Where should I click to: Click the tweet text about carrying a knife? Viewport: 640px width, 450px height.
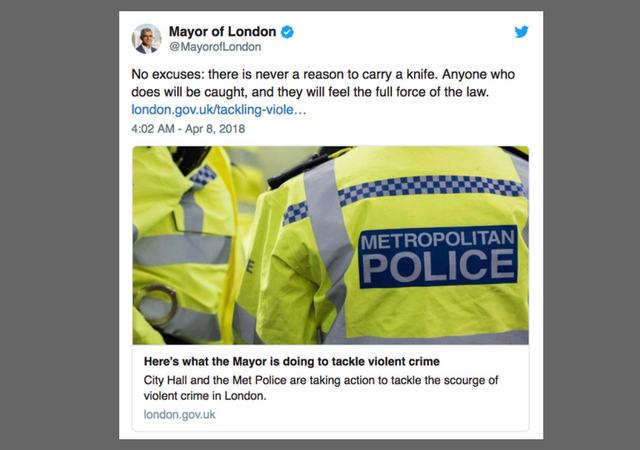(323, 83)
